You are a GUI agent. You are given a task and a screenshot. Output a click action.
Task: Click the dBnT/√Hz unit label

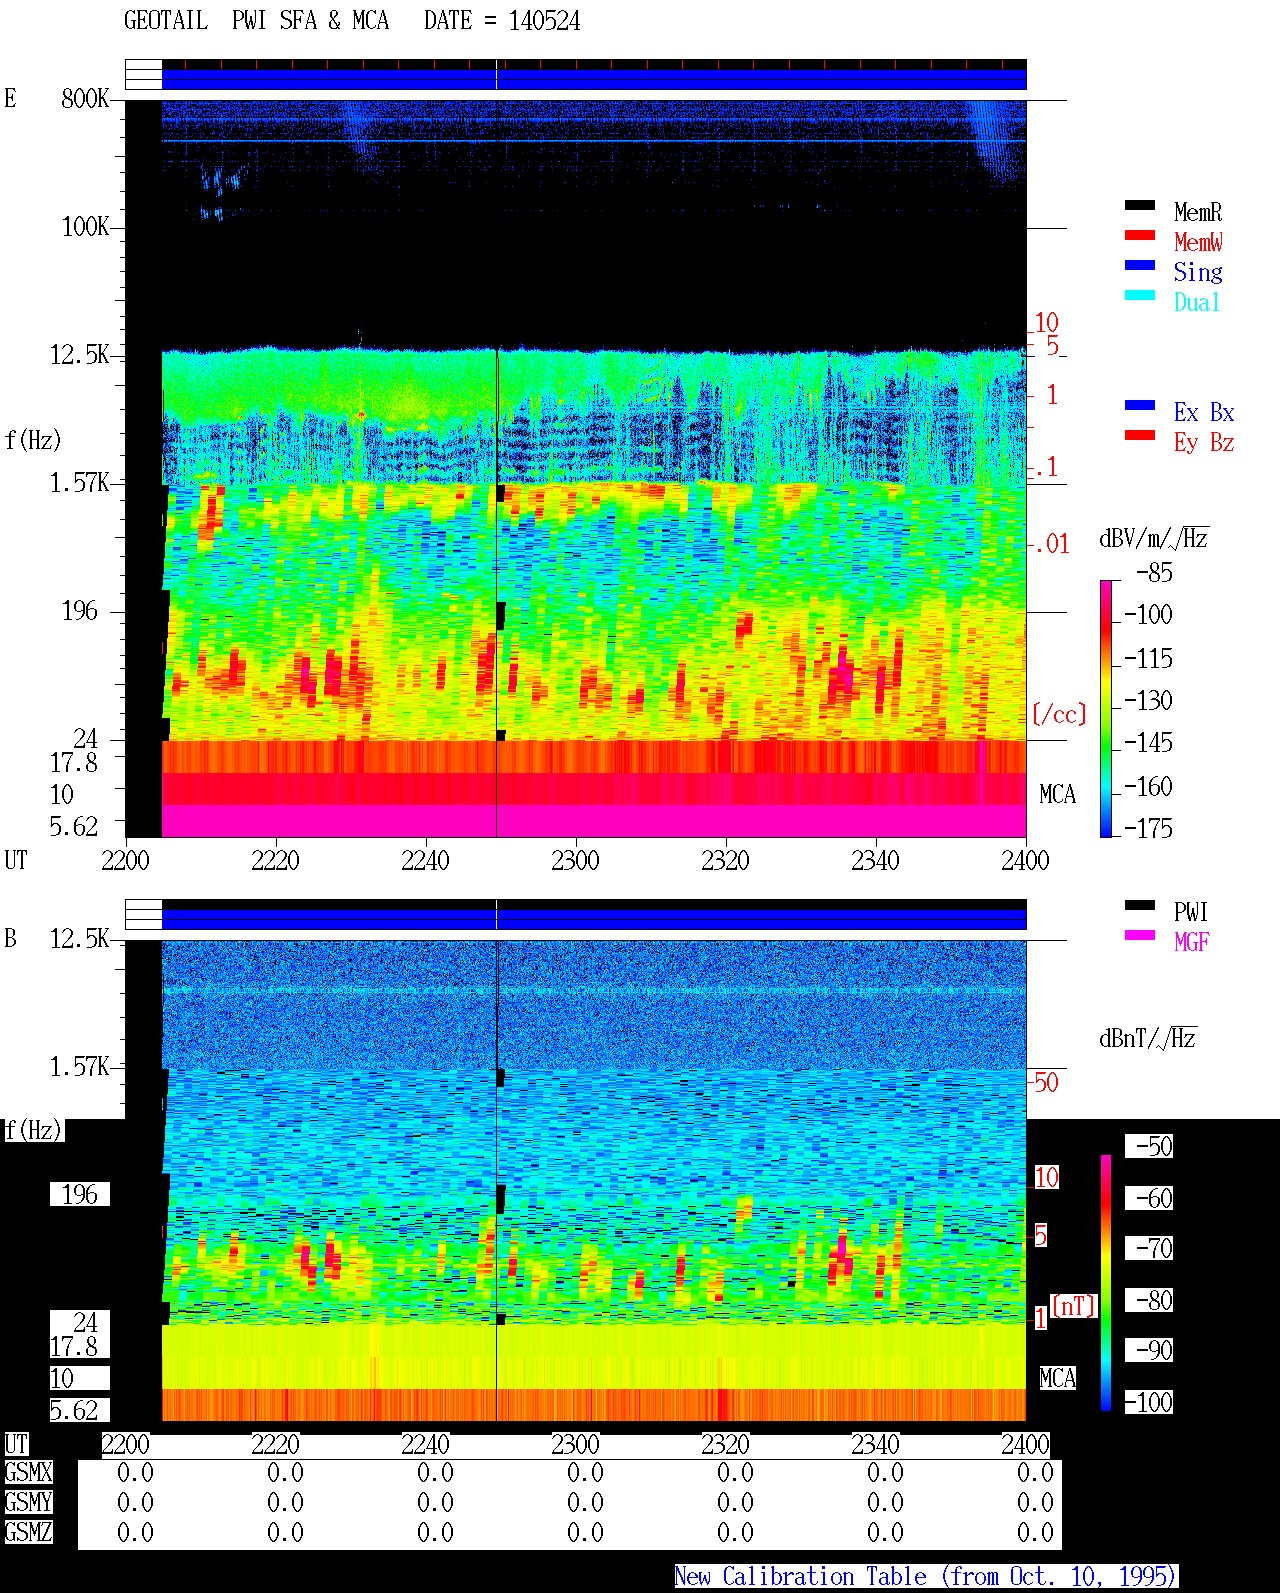[1148, 1038]
